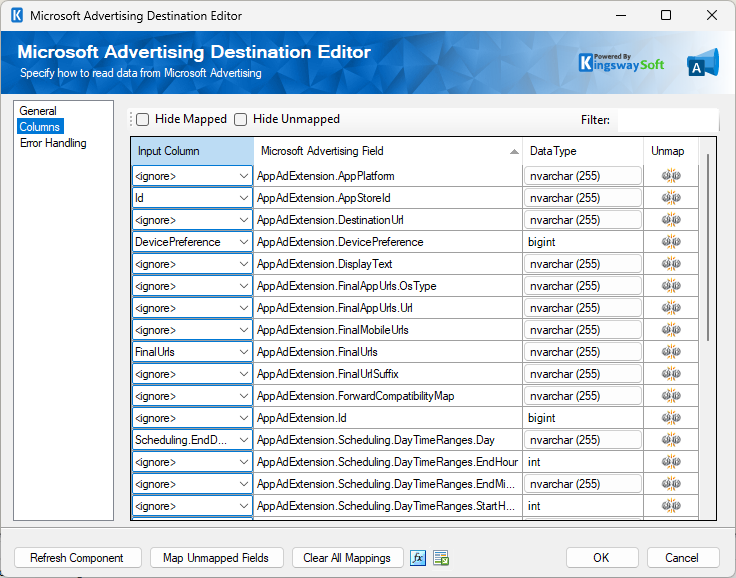Click the Filter text input field
736x578 pixels.
[x=667, y=120]
